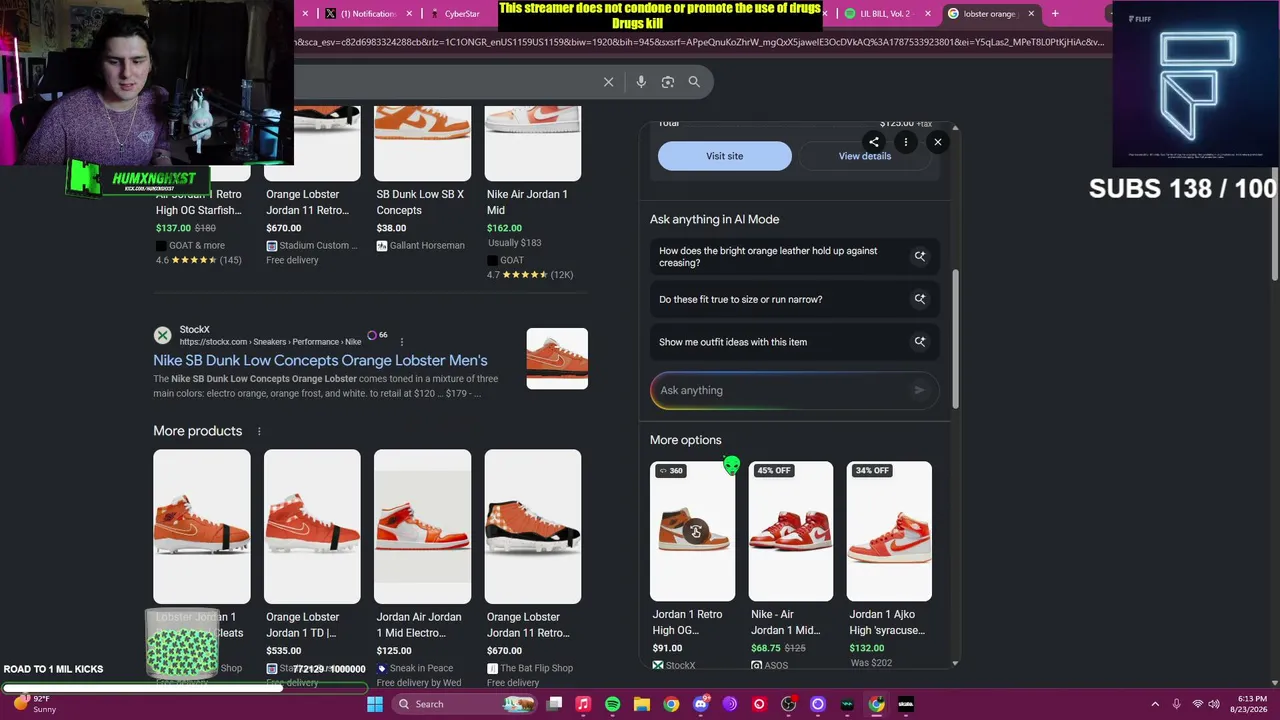
Task: Ask how orange leather holds up against creasing
Action: point(795,257)
